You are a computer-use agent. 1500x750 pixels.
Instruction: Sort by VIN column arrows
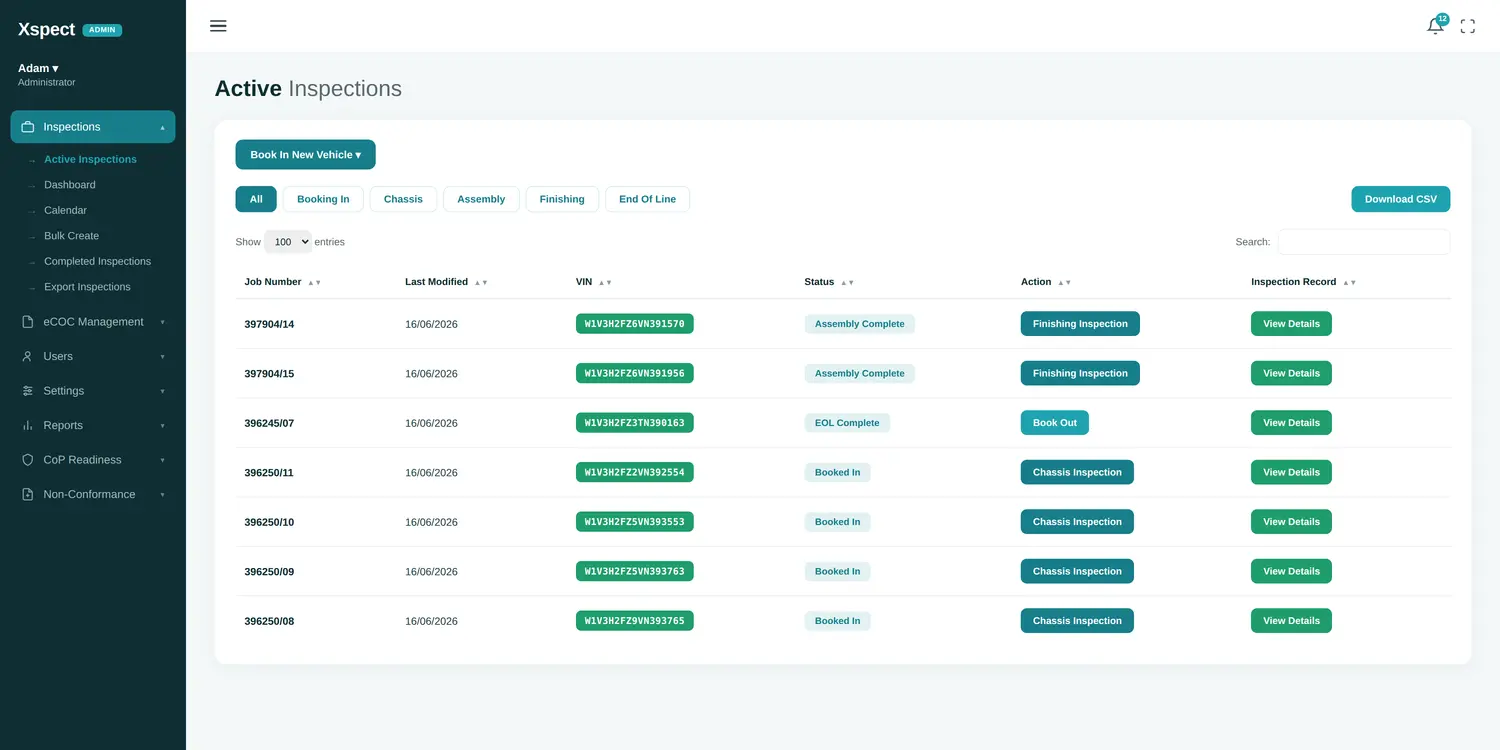(x=605, y=283)
